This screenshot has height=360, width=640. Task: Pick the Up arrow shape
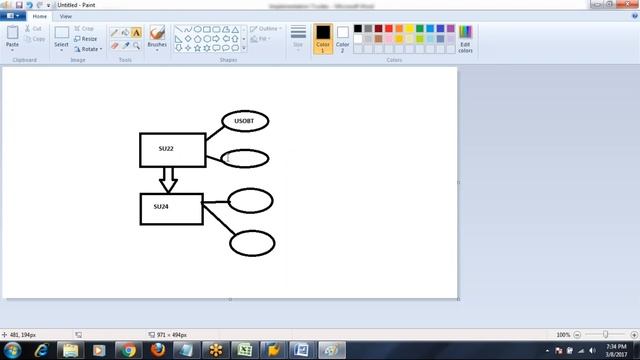(x=236, y=39)
